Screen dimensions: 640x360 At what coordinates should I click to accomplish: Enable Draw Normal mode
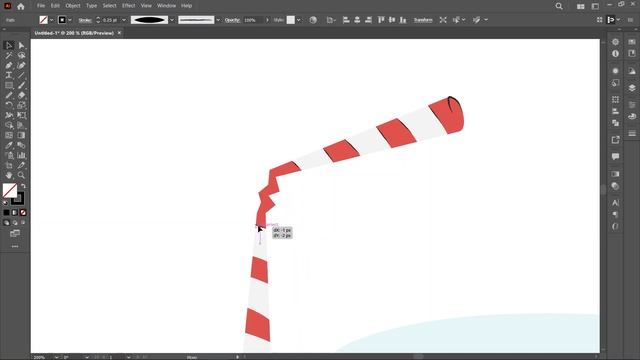click(6, 223)
